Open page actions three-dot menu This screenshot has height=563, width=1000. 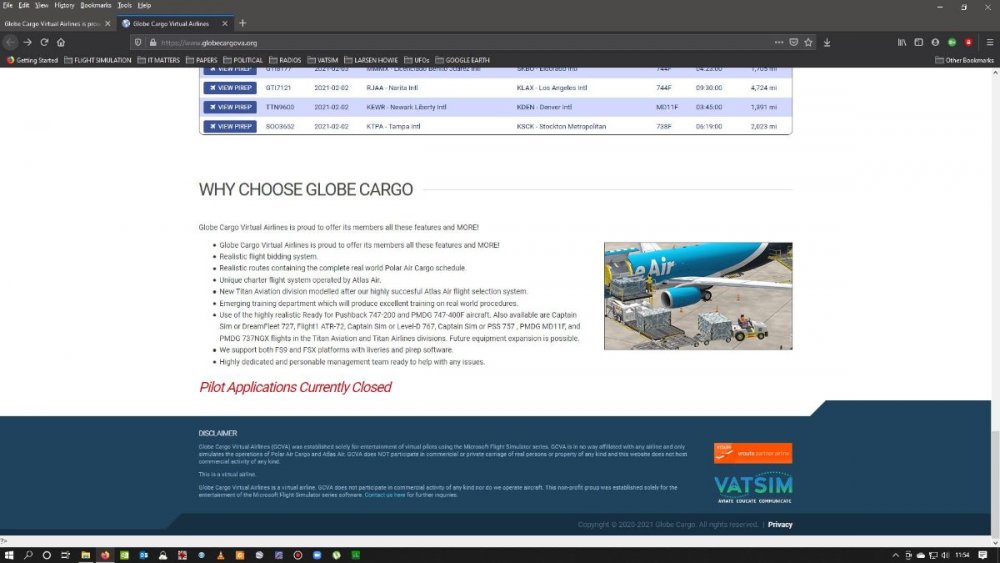(x=779, y=42)
